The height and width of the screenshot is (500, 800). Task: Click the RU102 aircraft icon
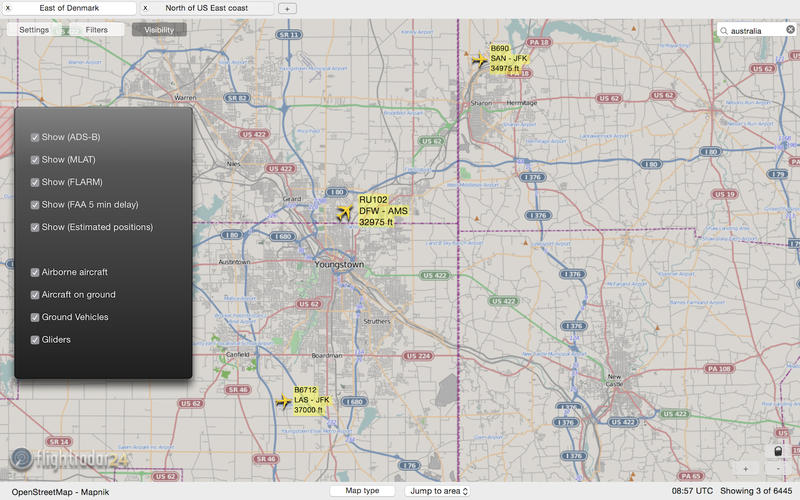click(345, 212)
